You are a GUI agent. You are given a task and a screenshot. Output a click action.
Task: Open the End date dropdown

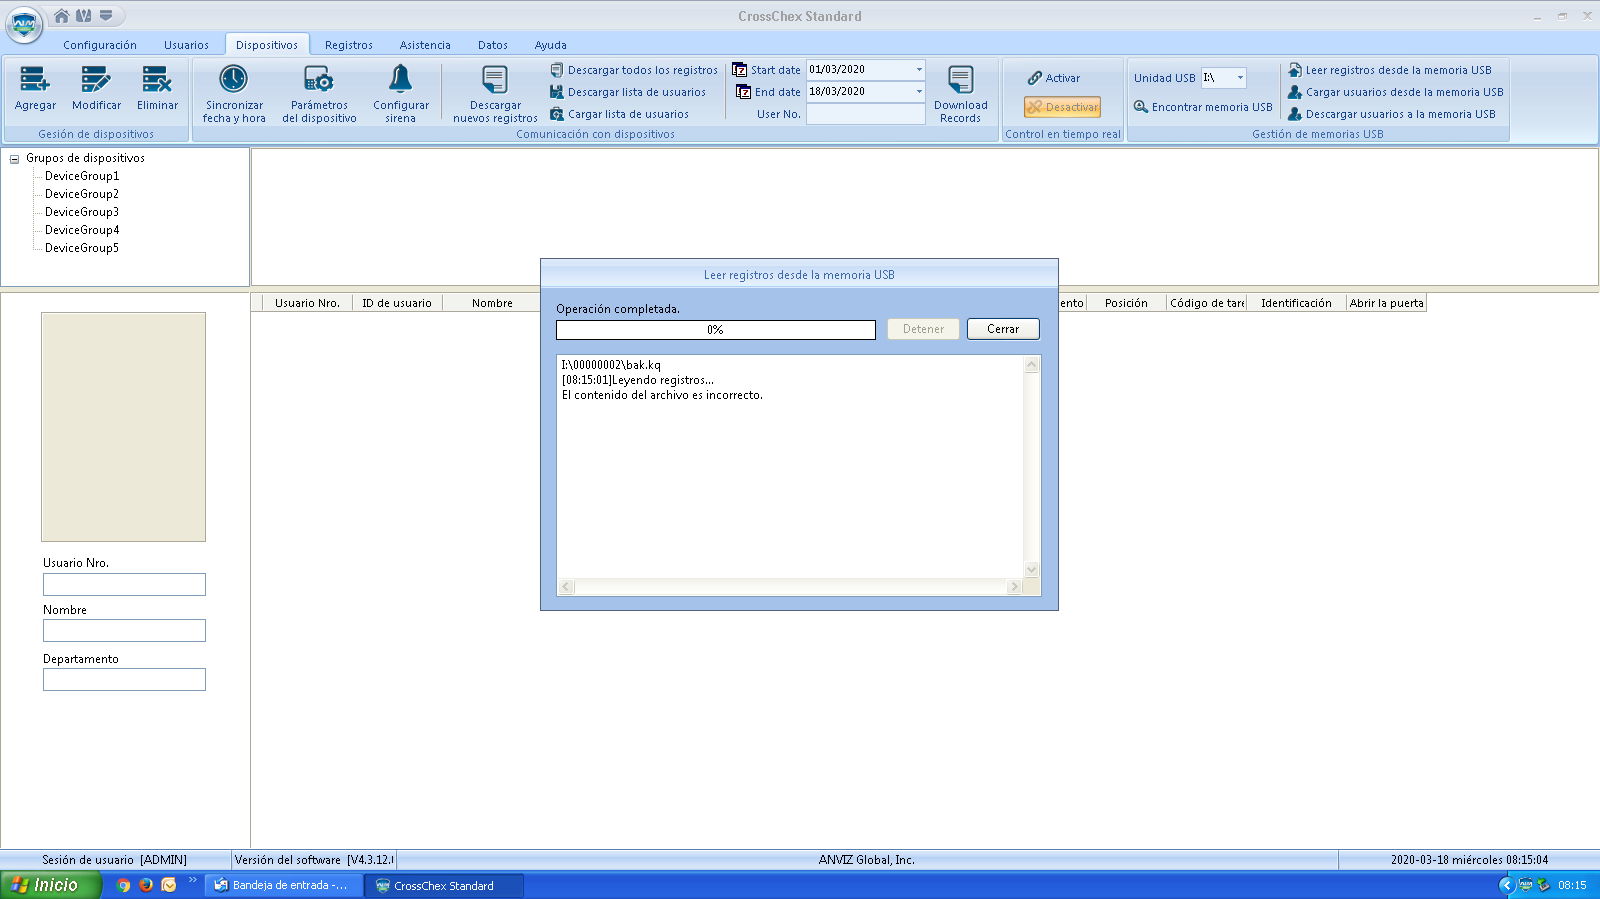coord(919,91)
